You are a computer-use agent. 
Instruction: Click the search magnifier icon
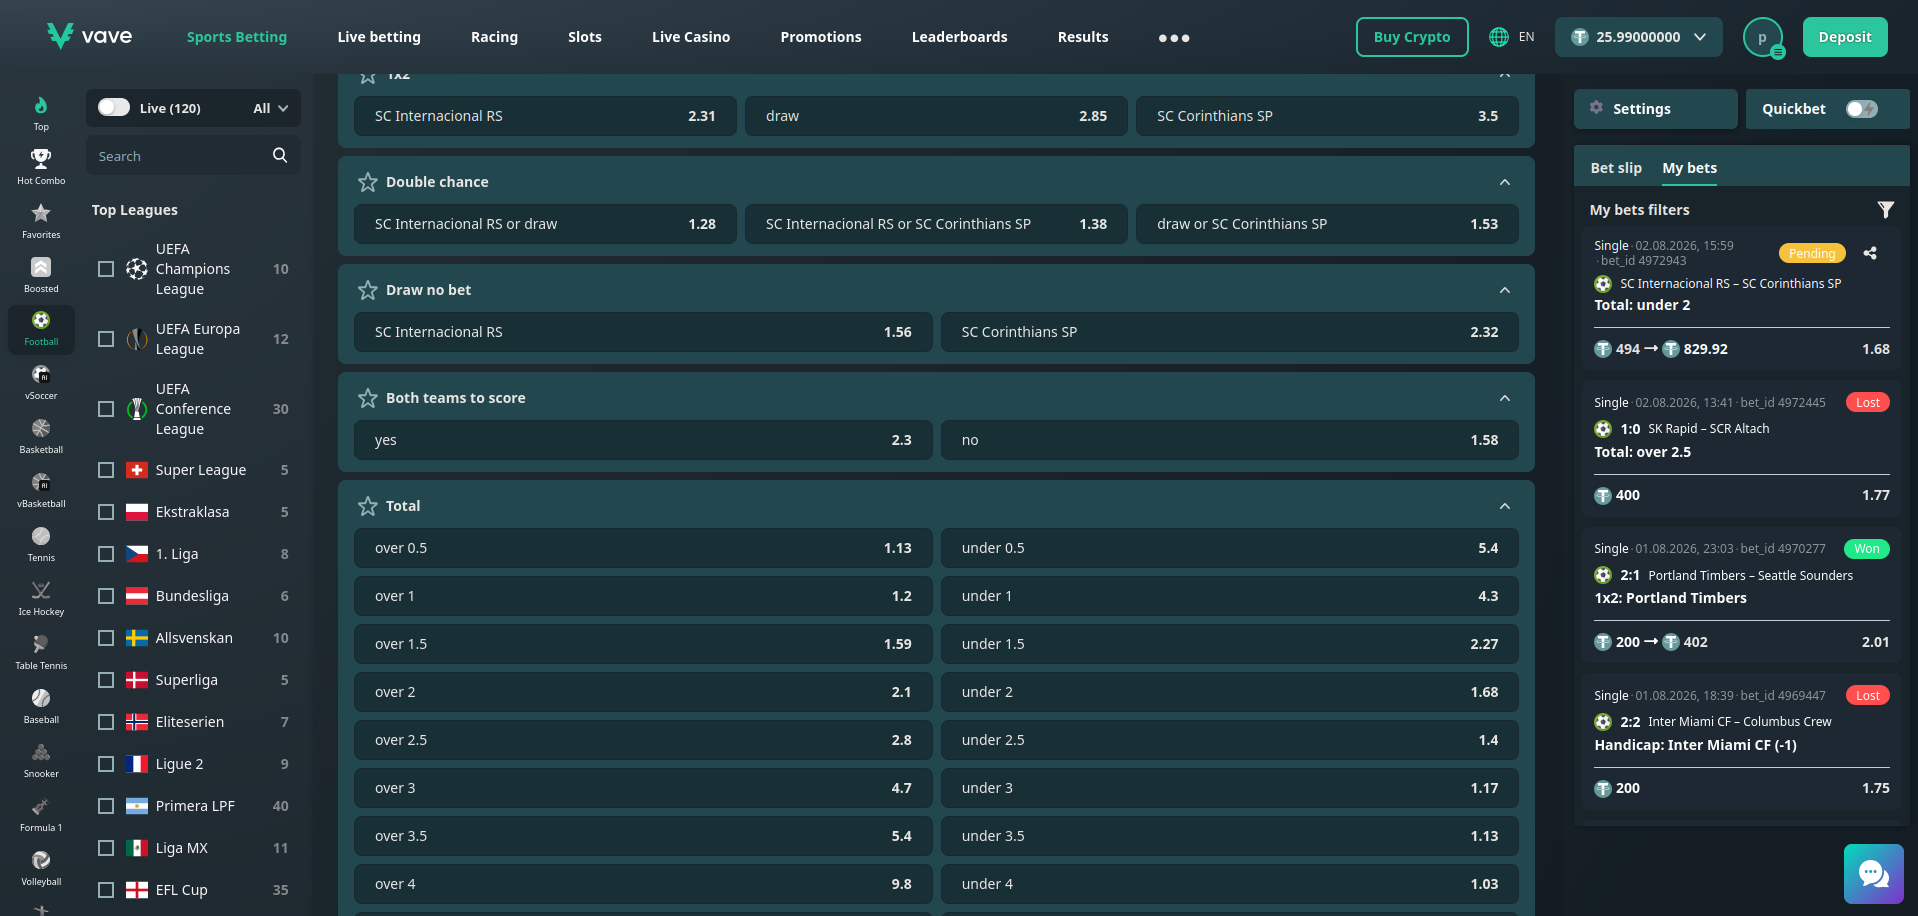[x=280, y=155]
